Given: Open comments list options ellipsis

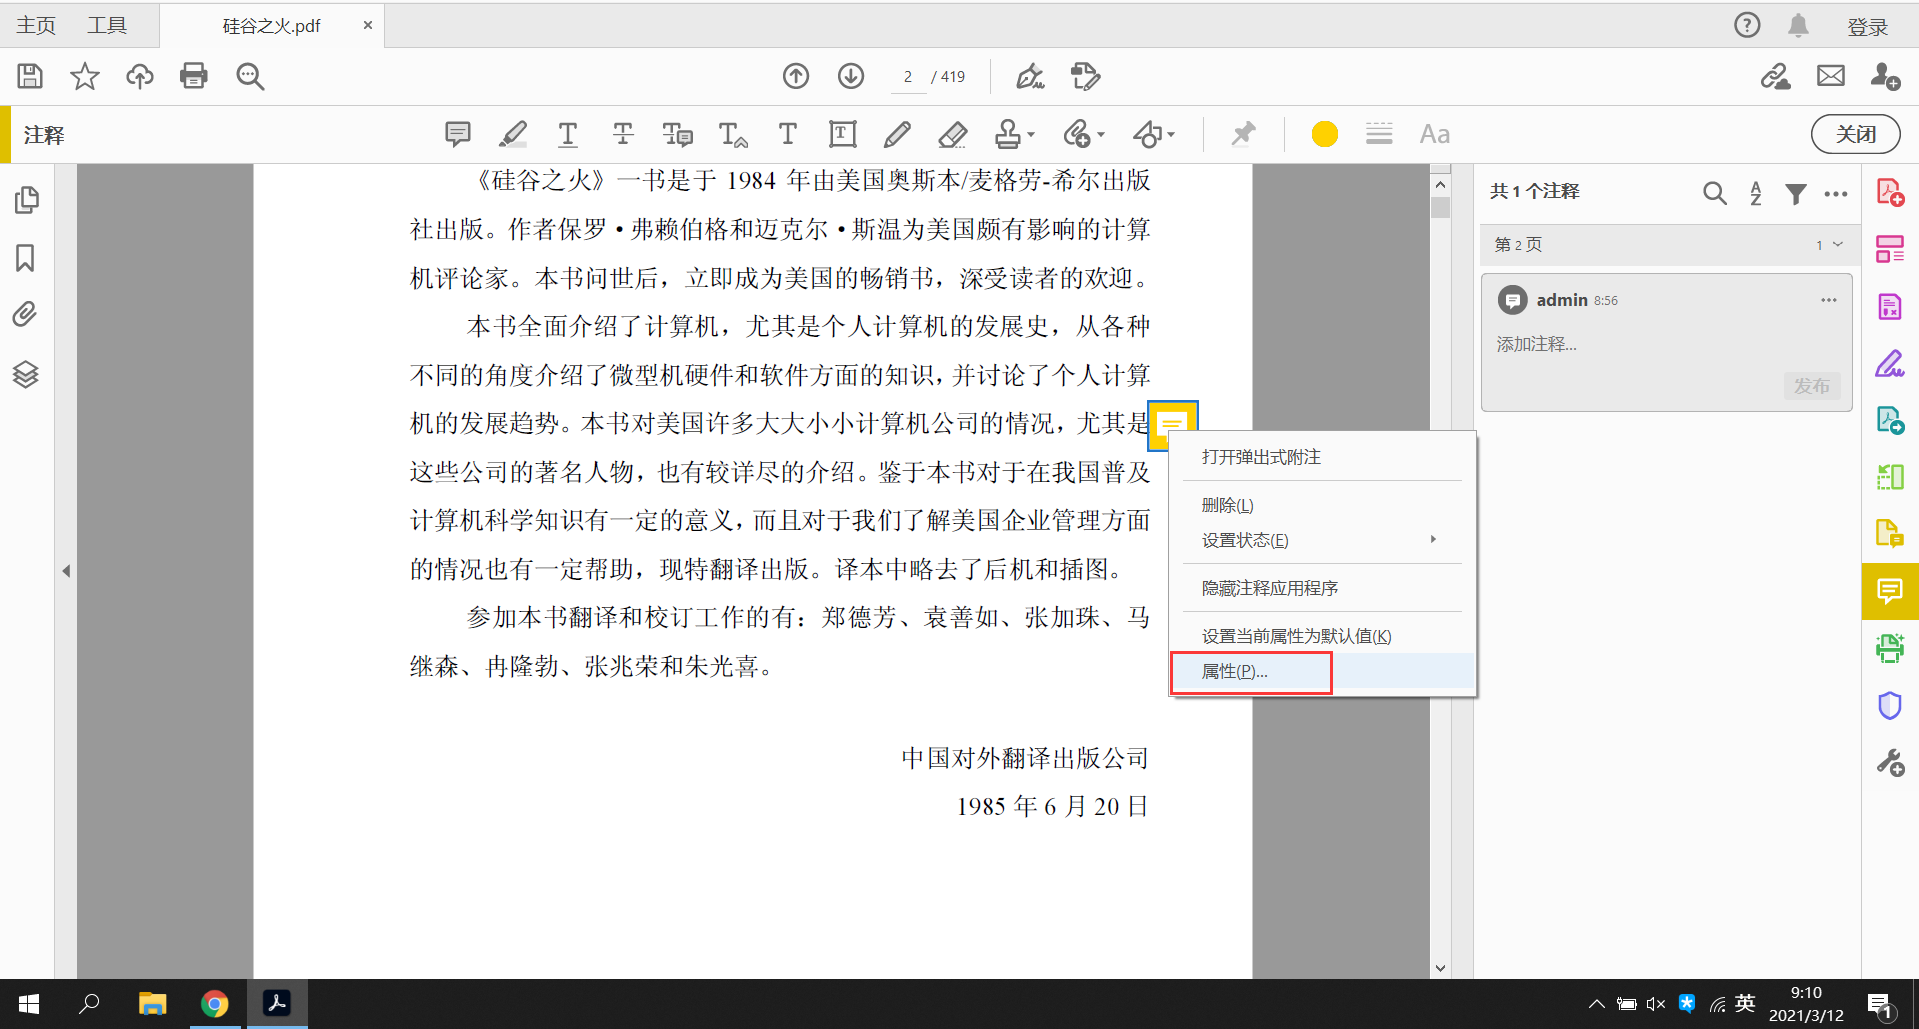Looking at the screenshot, I should coord(1836,194).
